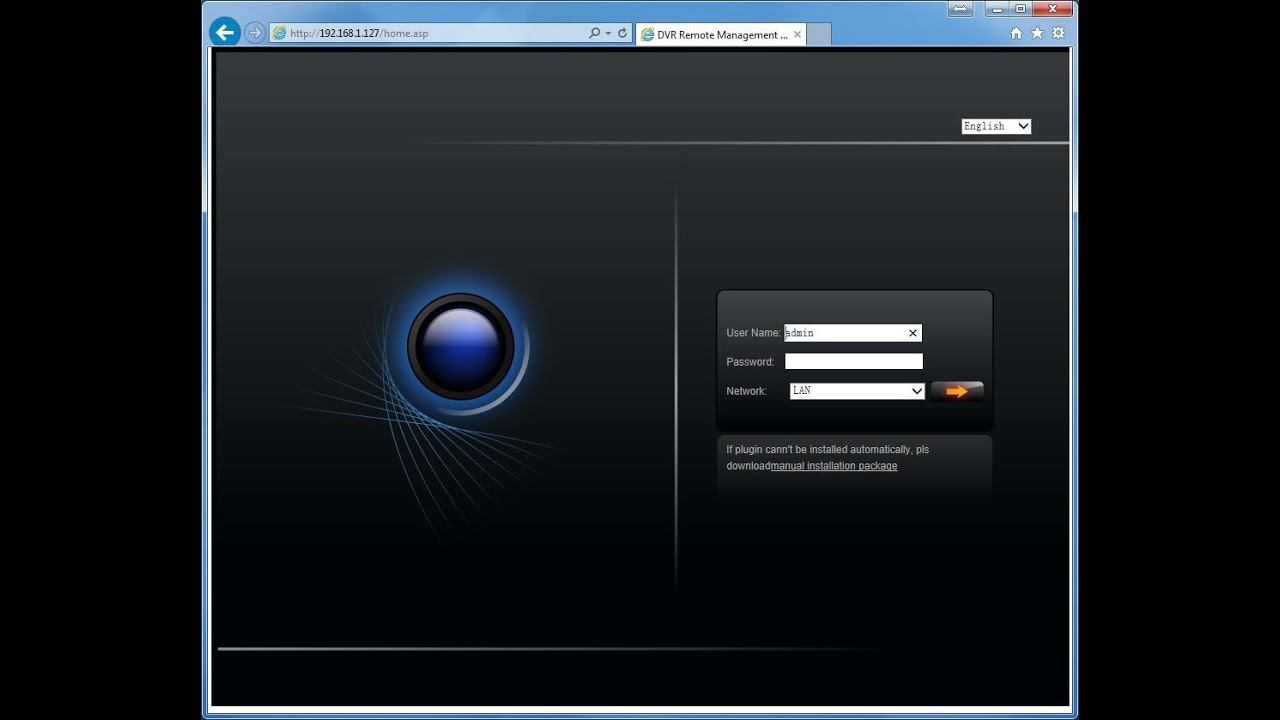Open Favorites star icon
Screen dimensions: 1280x720
[1037, 33]
